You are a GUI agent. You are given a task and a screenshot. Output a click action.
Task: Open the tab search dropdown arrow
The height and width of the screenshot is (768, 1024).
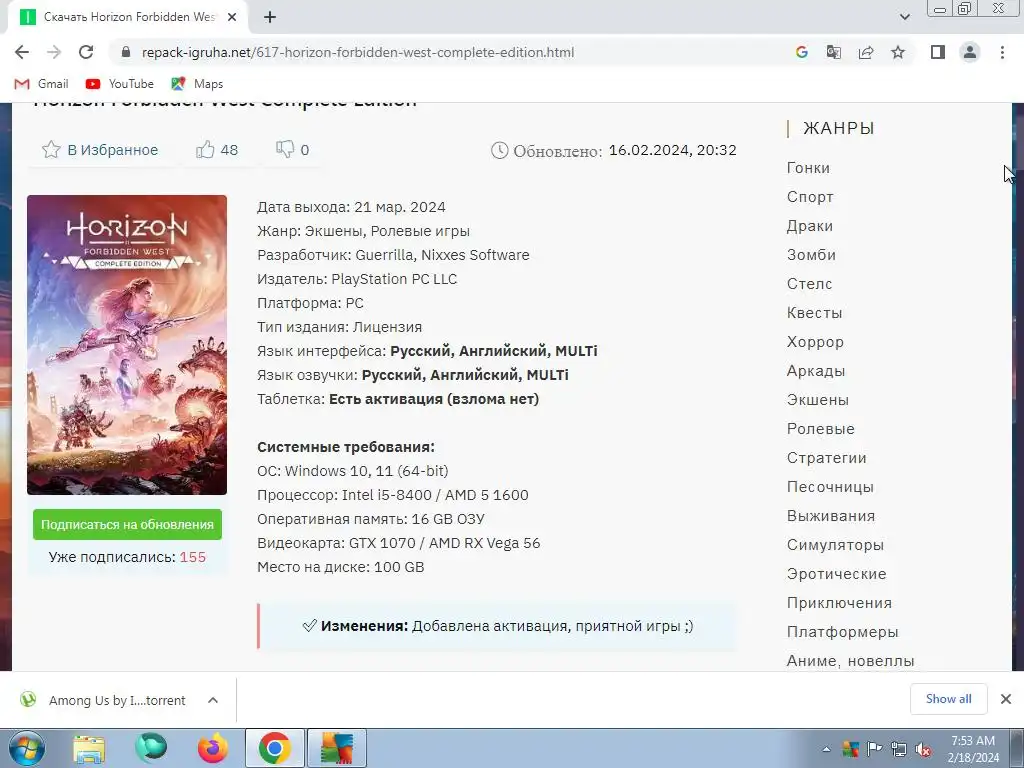tap(904, 18)
